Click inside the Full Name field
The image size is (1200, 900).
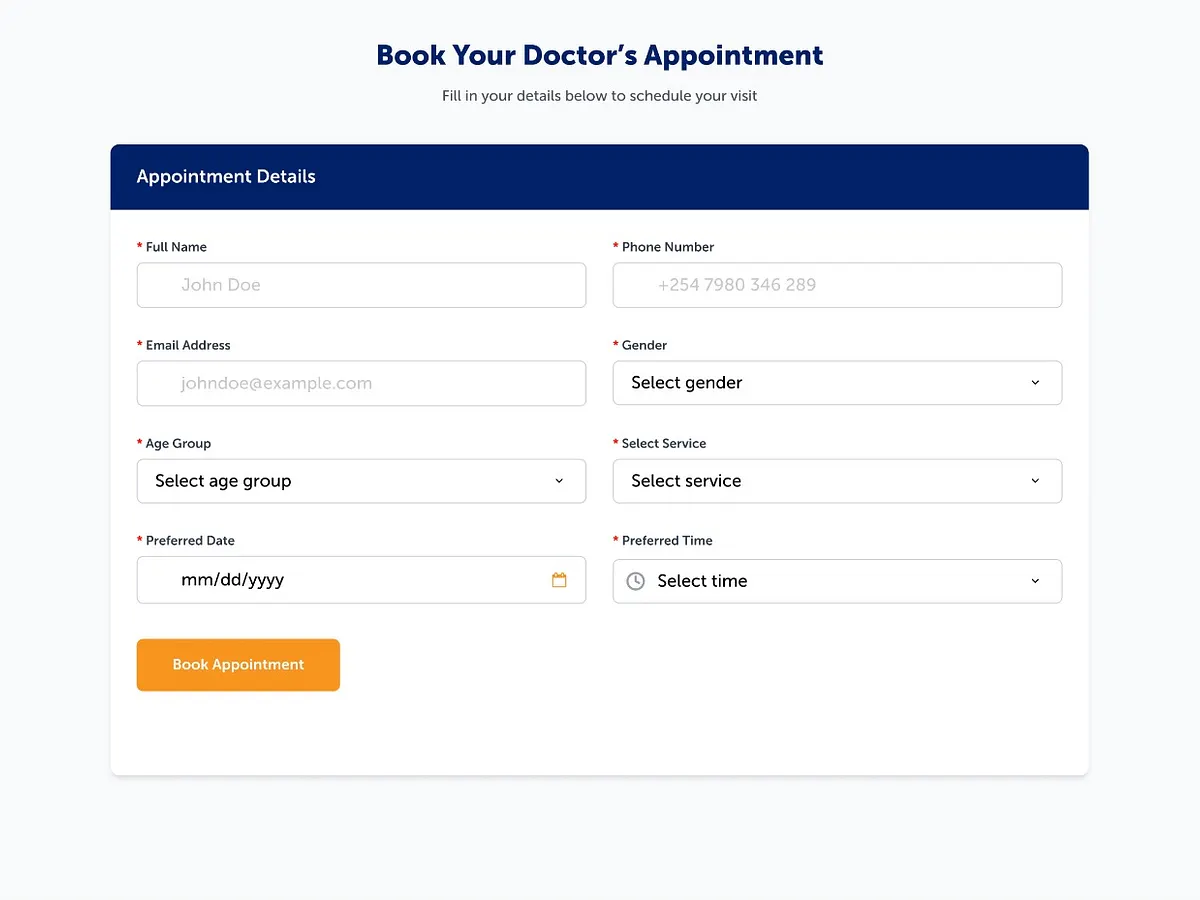point(361,285)
